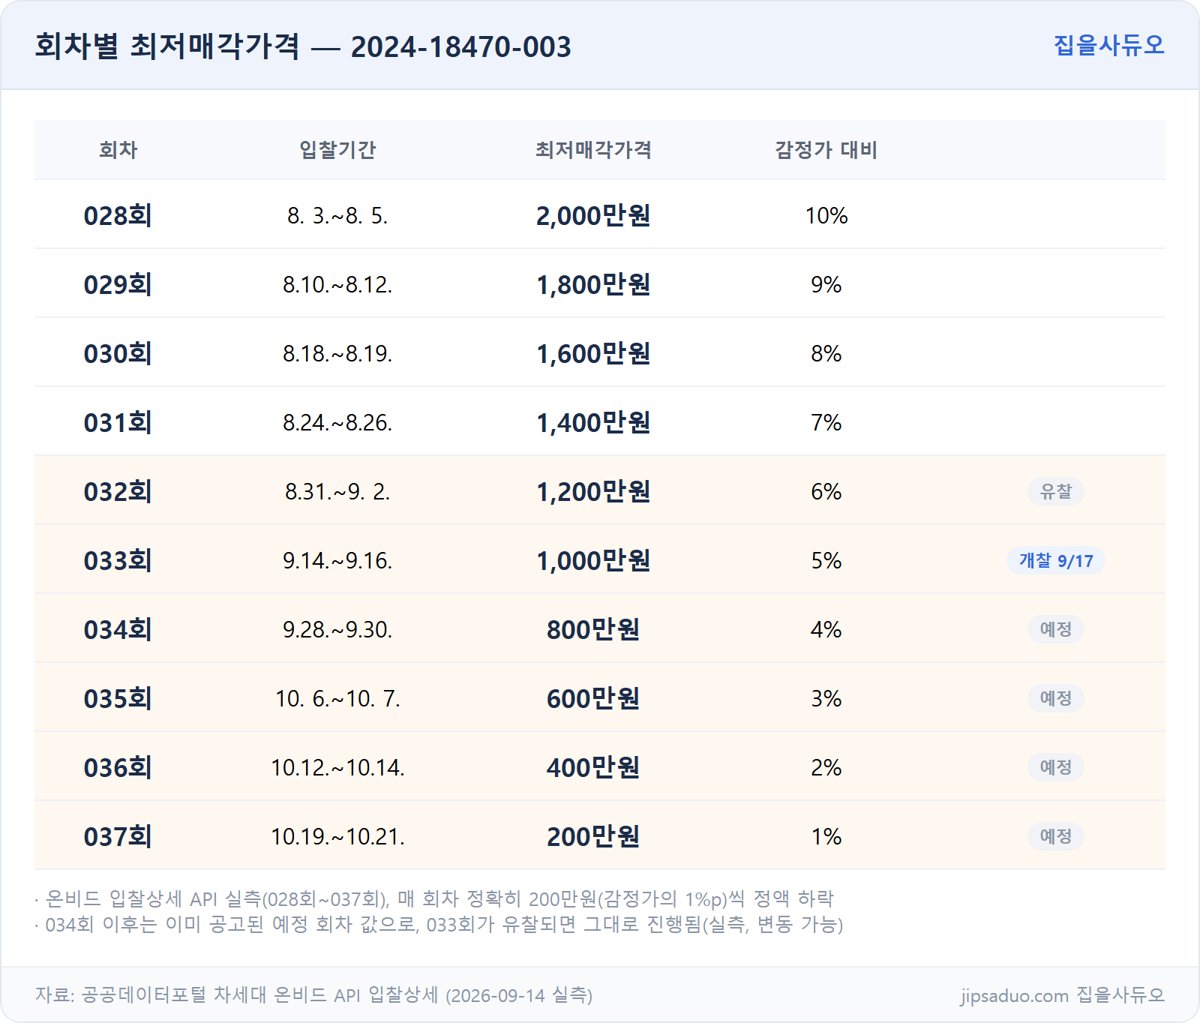1200x1023 pixels.
Task: Click the 1,400만원 price value
Action: (594, 422)
